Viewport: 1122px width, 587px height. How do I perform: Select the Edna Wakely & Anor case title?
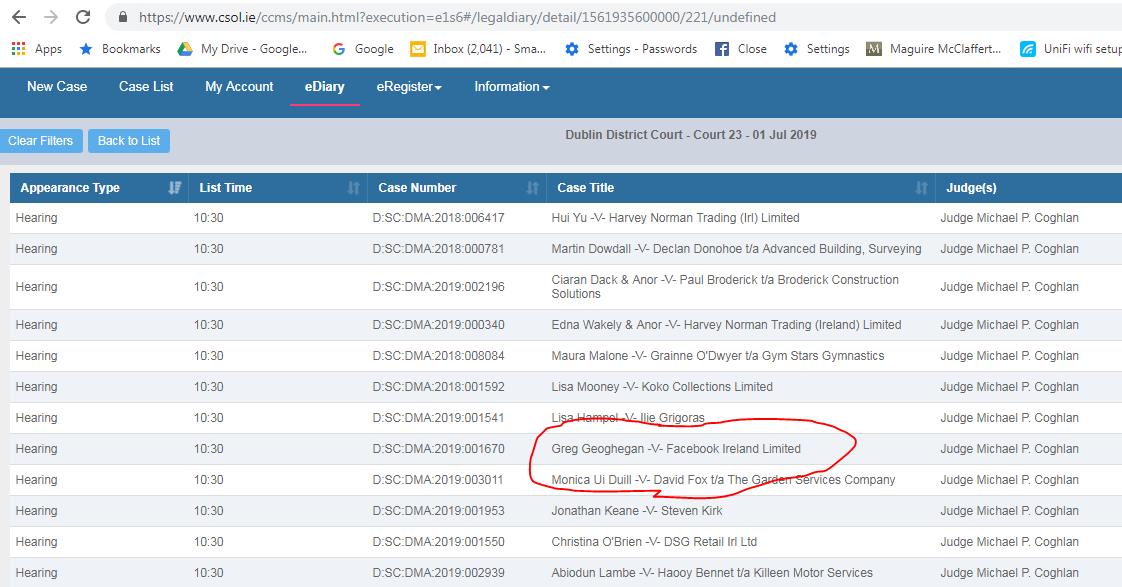[726, 324]
